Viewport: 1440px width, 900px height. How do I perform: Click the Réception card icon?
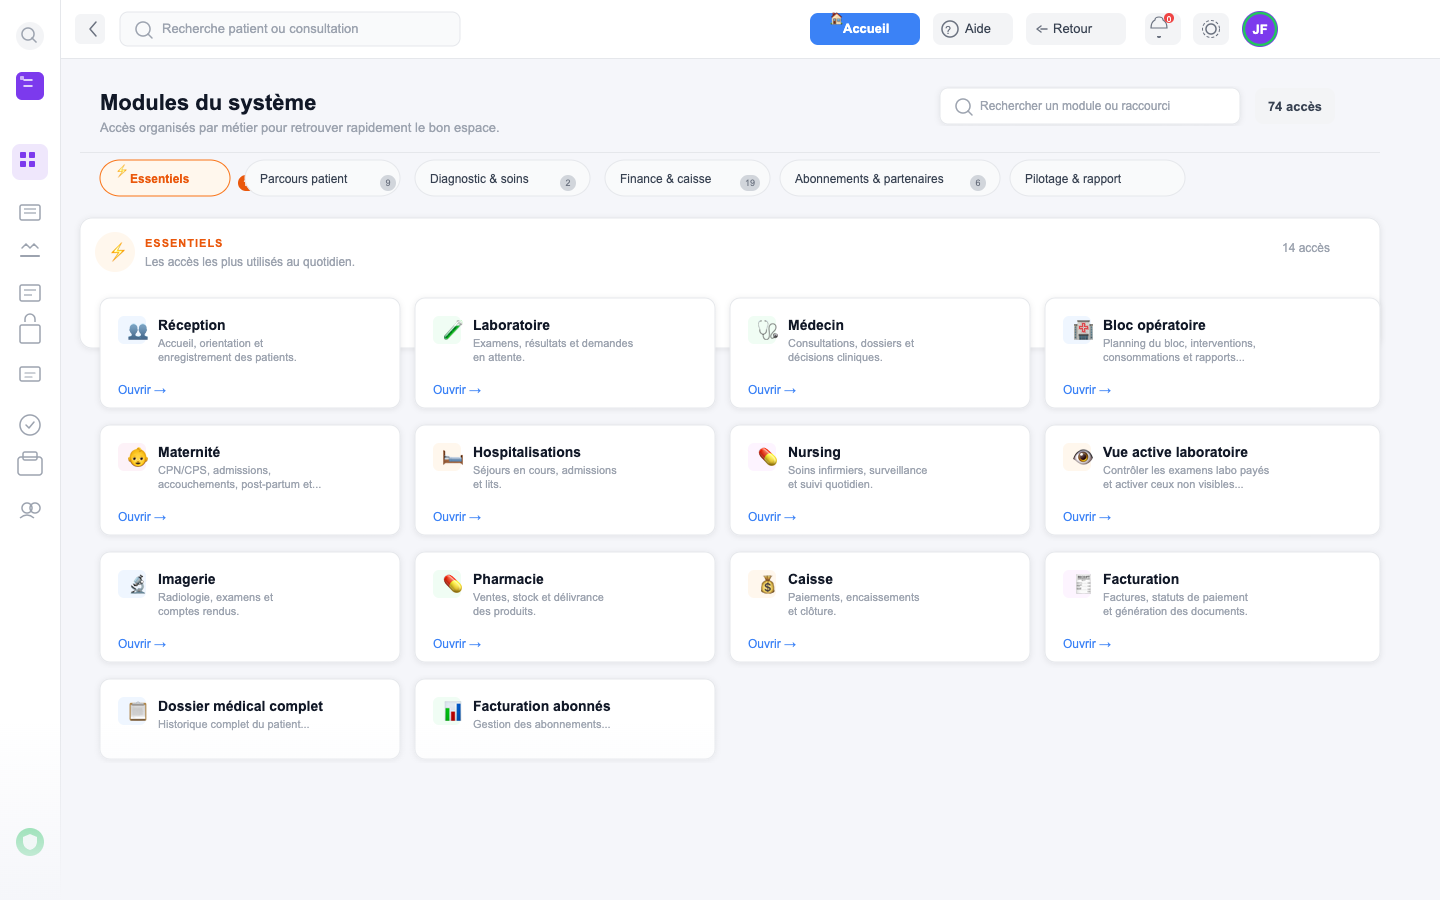tap(133, 330)
